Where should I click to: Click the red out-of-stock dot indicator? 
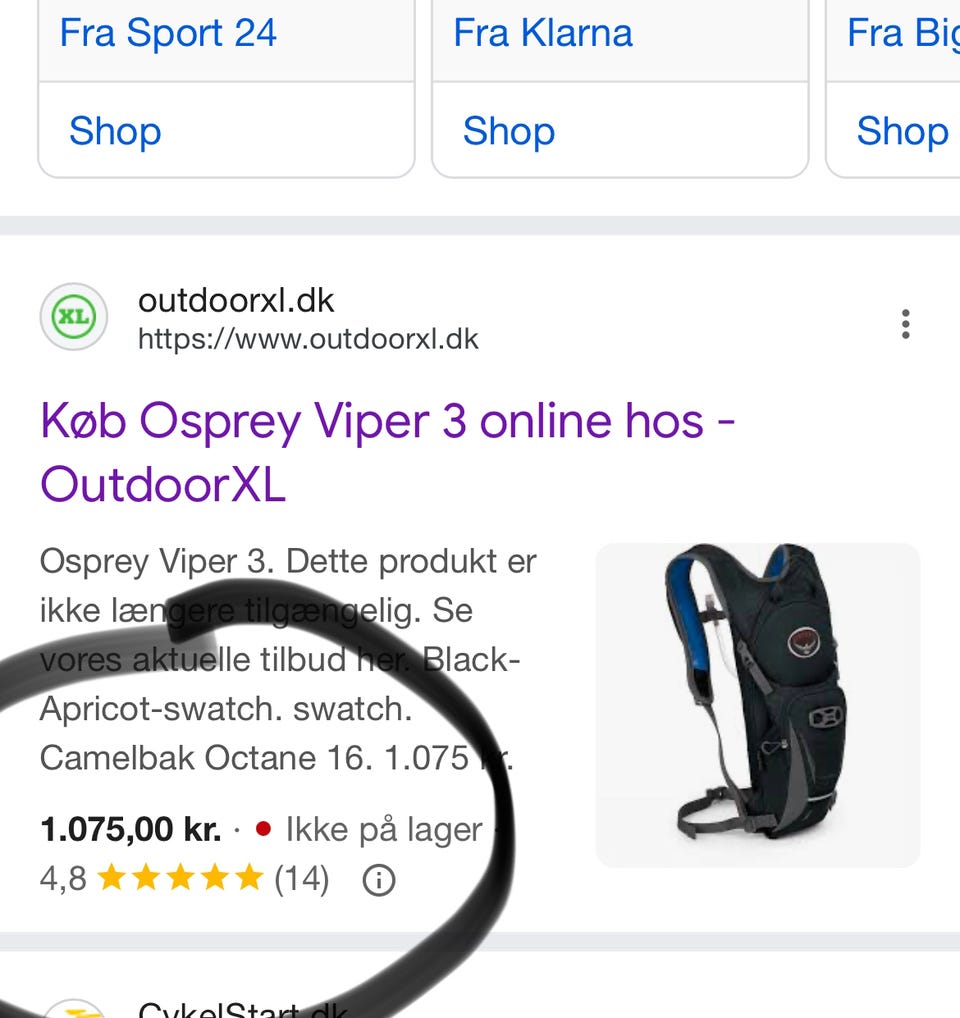263,829
